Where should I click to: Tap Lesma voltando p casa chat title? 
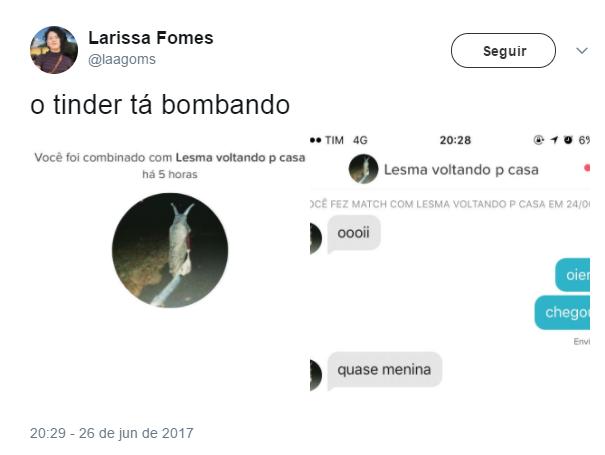point(461,169)
